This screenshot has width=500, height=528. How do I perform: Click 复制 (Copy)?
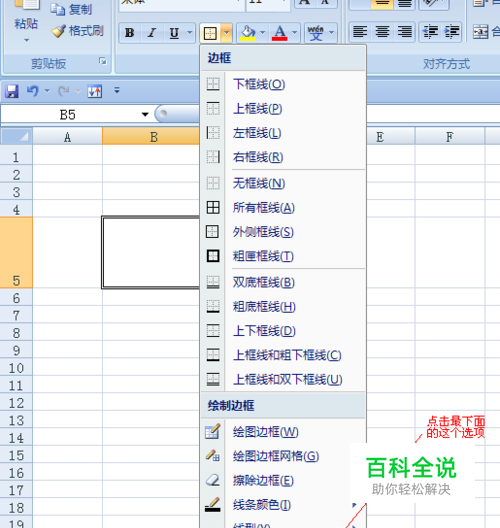point(71,9)
